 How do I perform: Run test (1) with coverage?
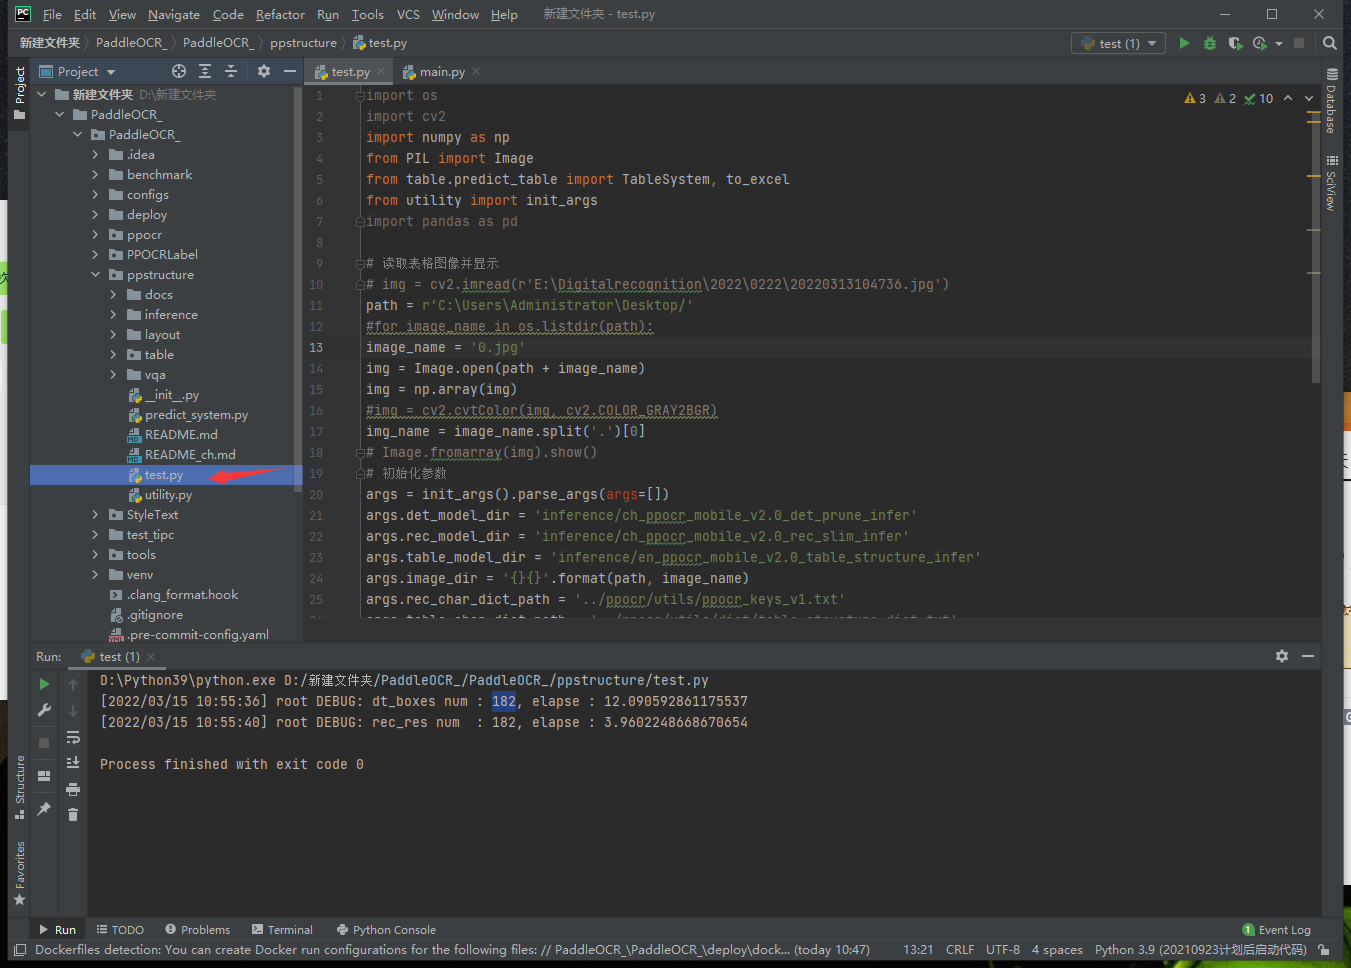1235,43
